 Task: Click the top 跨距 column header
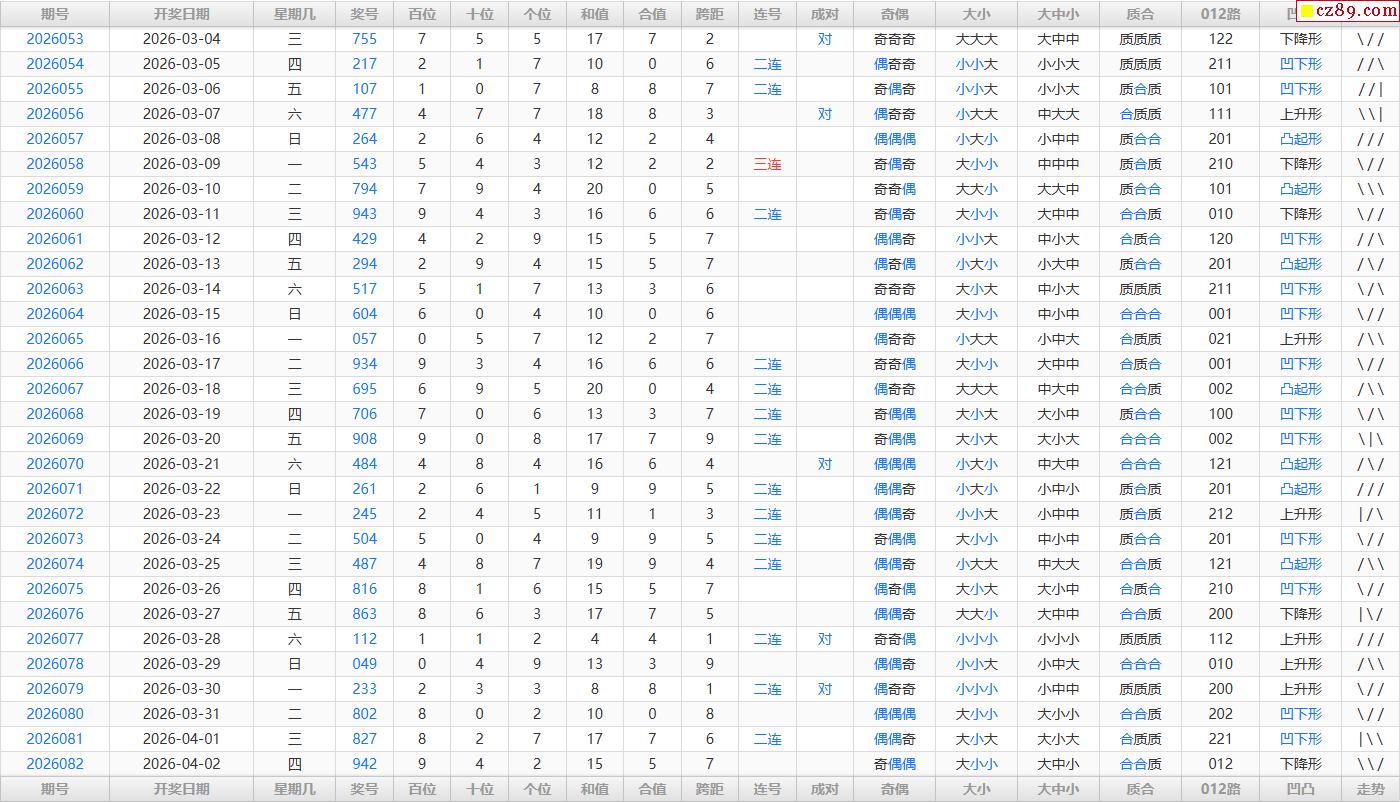[x=710, y=14]
